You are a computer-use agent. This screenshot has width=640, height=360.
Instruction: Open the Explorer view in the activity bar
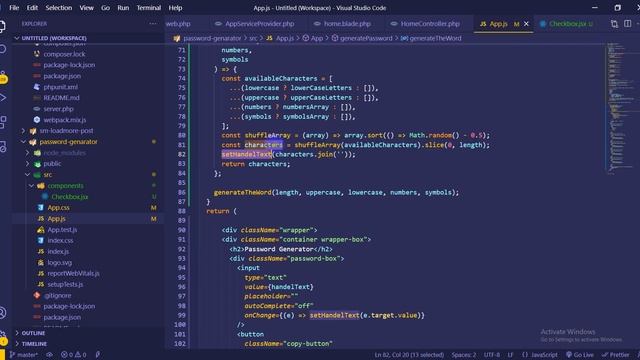[x=2, y=27]
